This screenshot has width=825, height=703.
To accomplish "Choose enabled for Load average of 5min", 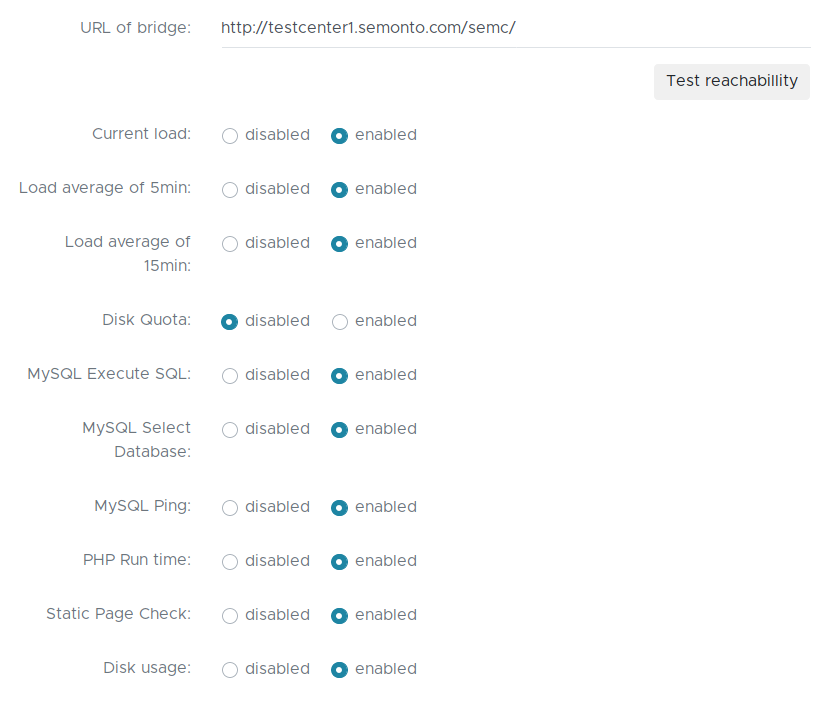I will pos(340,189).
